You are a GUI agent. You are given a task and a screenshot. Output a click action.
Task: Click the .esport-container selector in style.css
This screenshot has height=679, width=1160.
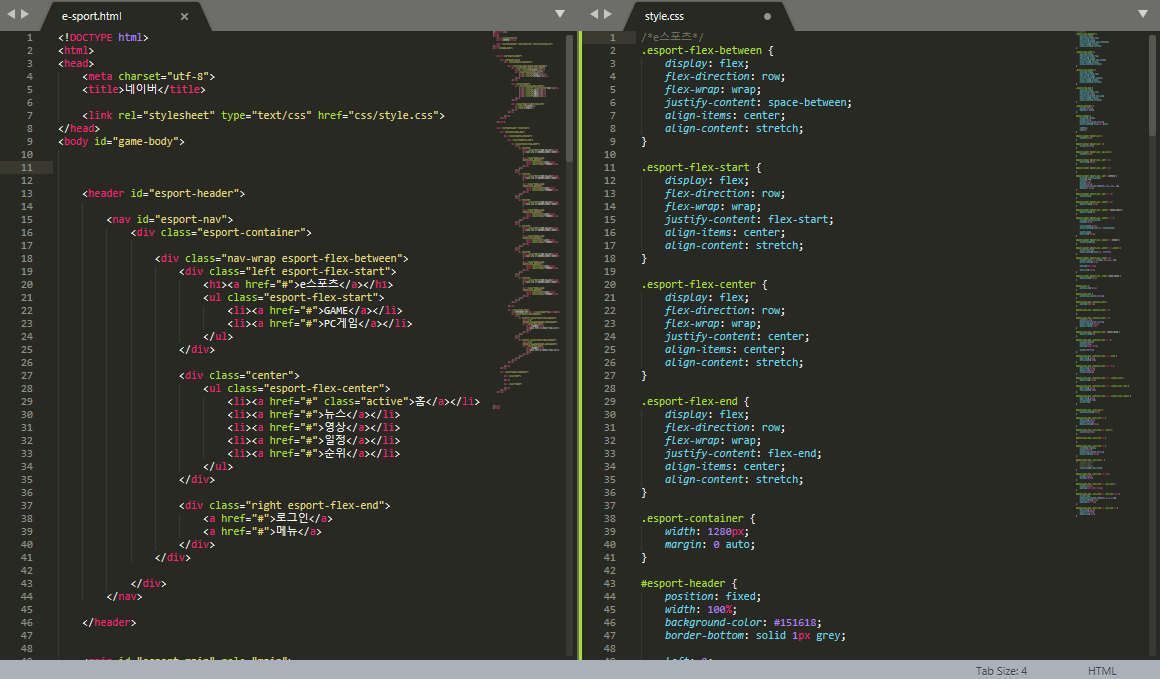pos(692,518)
